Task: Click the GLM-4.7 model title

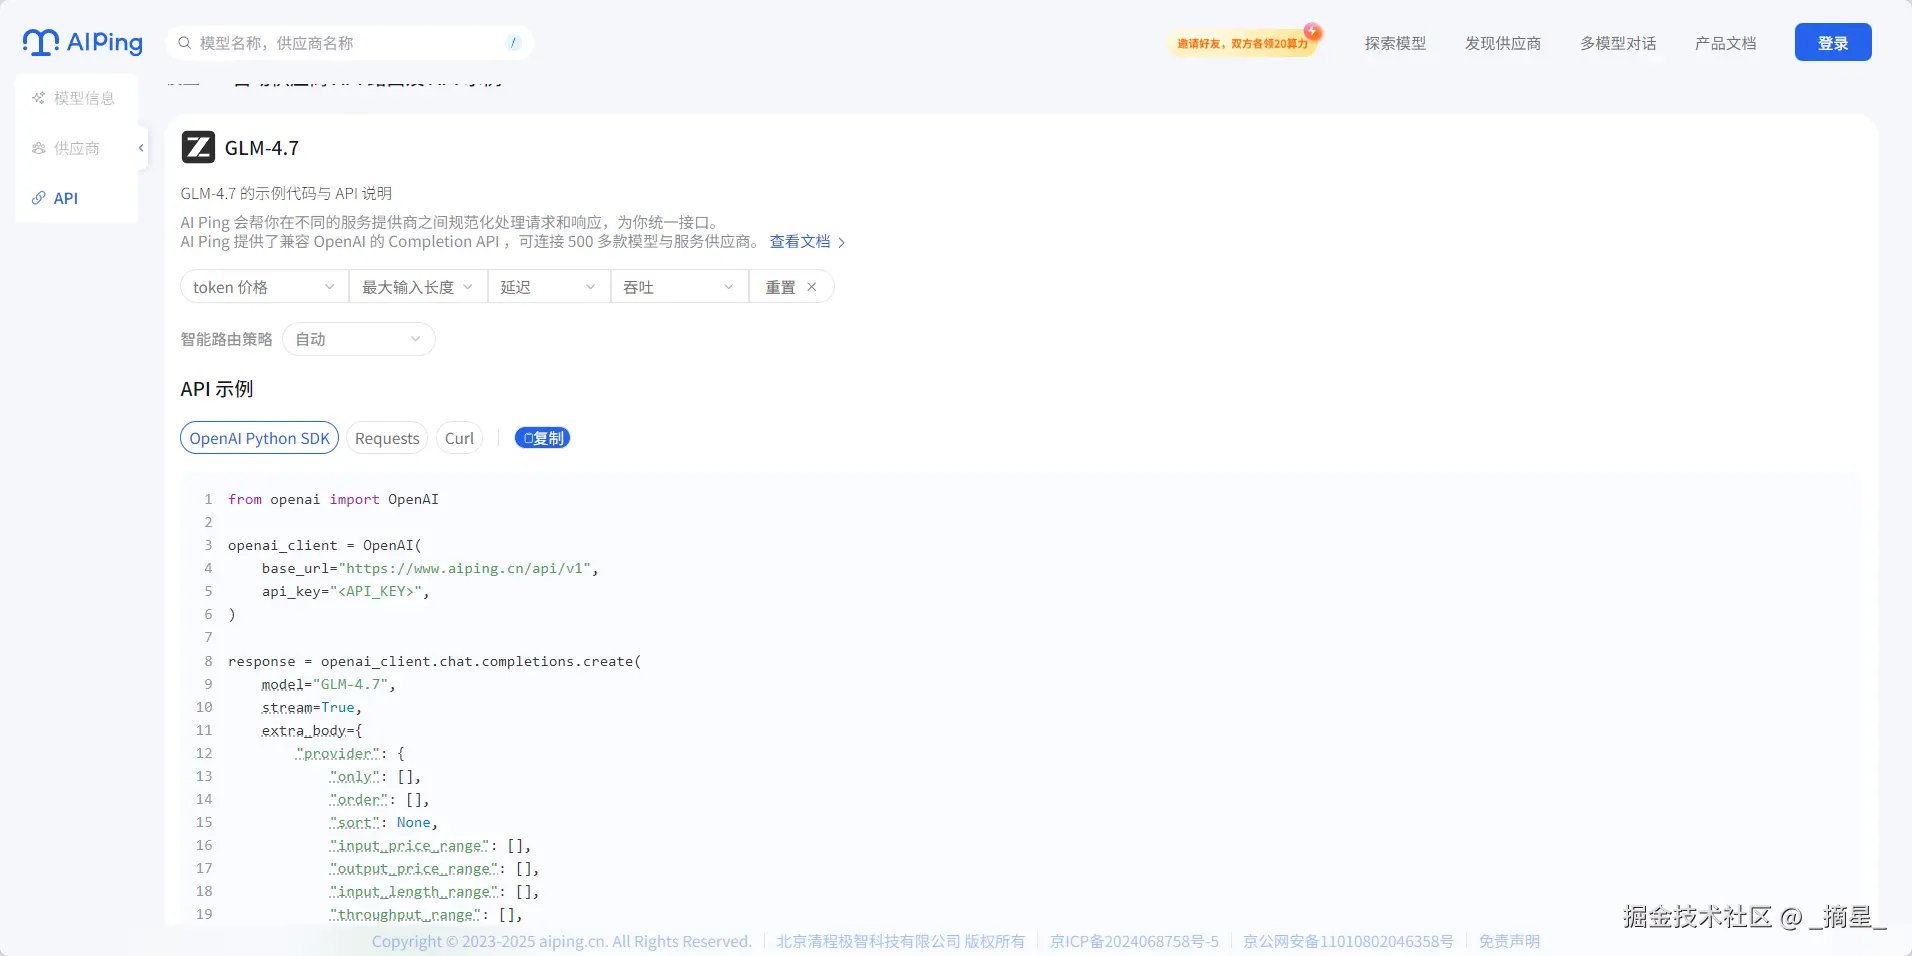Action: 262,148
